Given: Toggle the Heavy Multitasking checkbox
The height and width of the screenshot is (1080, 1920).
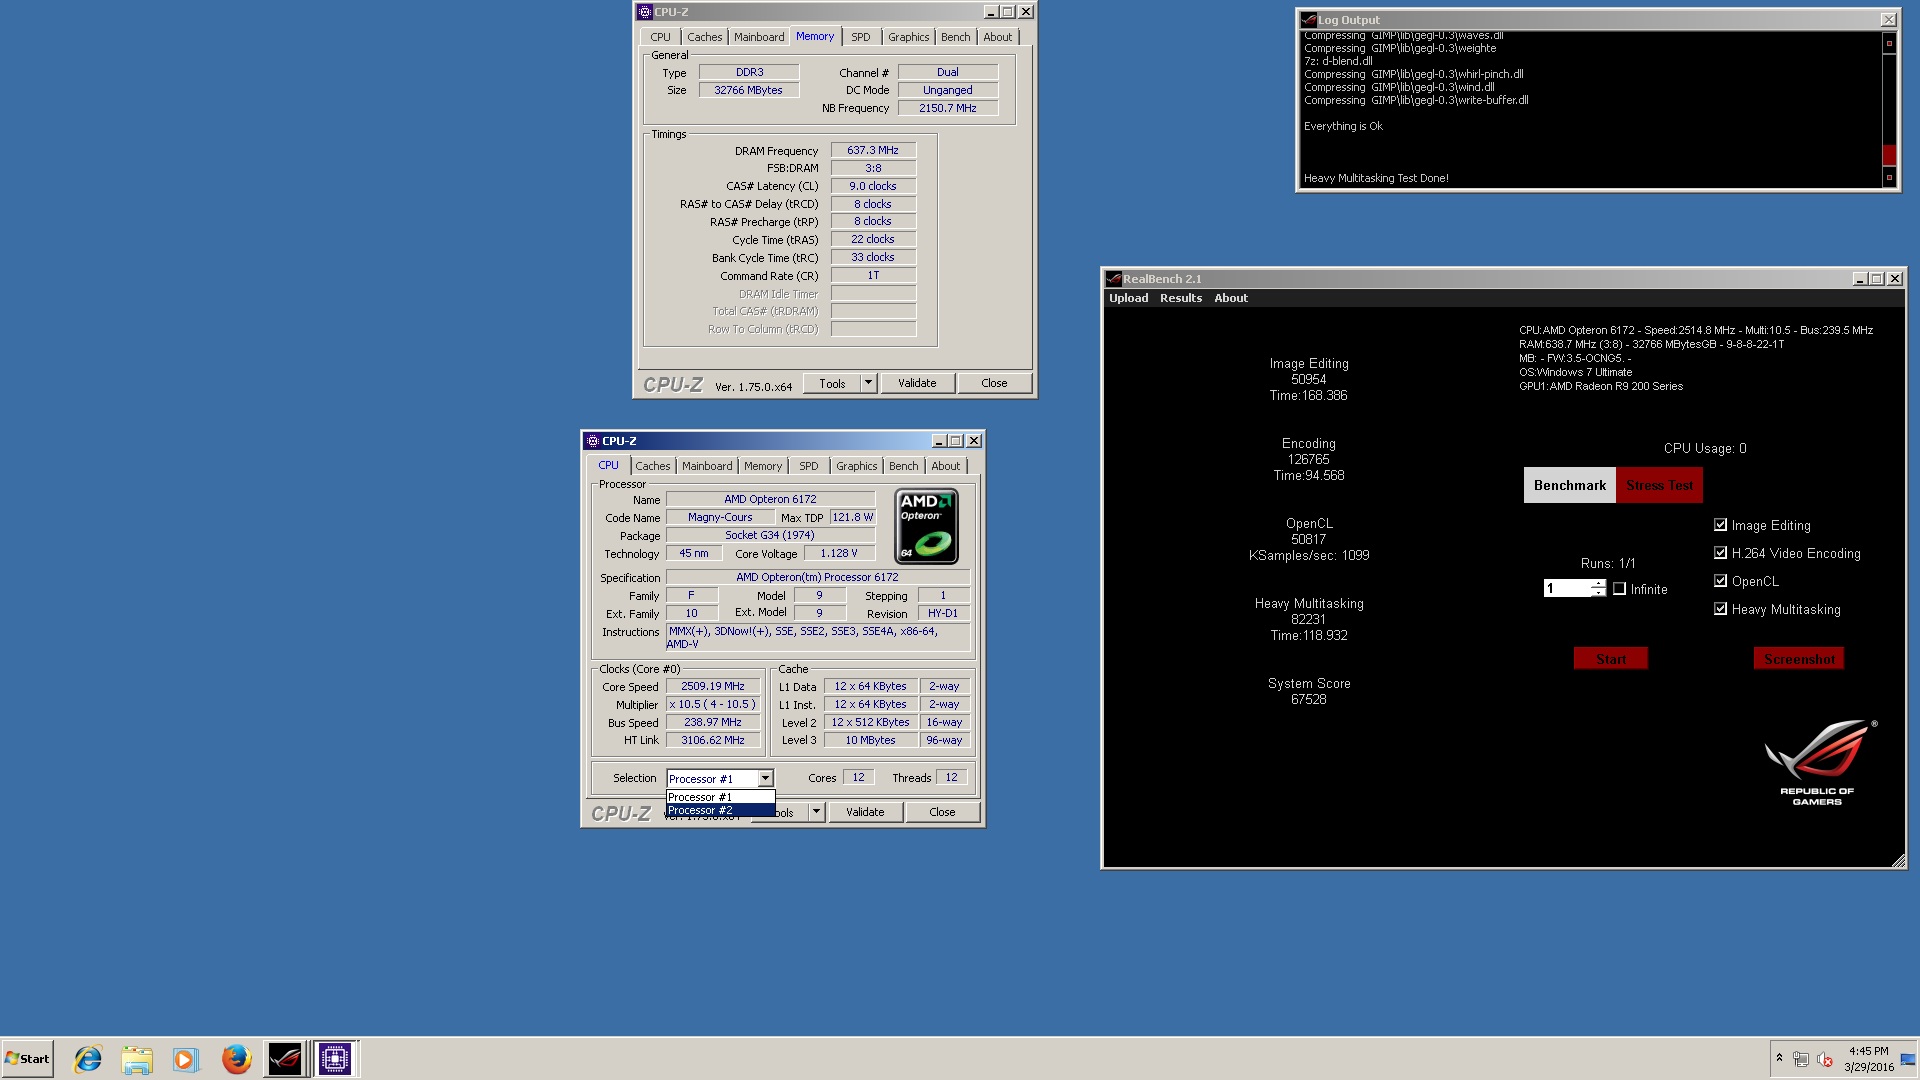Looking at the screenshot, I should pyautogui.click(x=1721, y=609).
